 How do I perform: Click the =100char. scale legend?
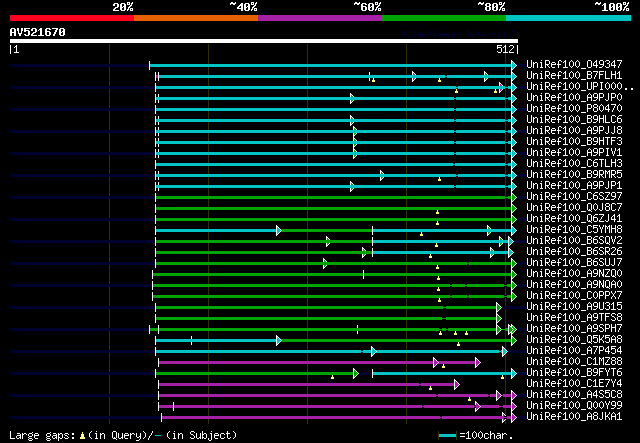[x=476, y=435]
